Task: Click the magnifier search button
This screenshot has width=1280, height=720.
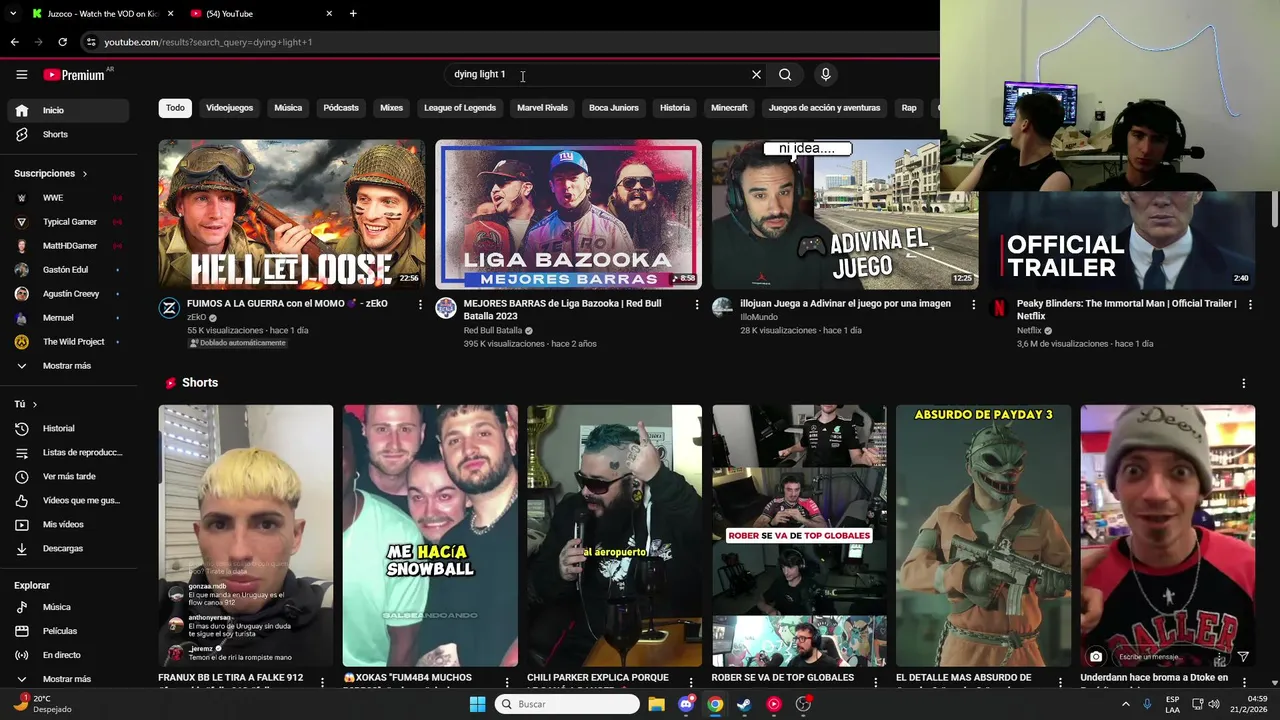Action: point(785,74)
